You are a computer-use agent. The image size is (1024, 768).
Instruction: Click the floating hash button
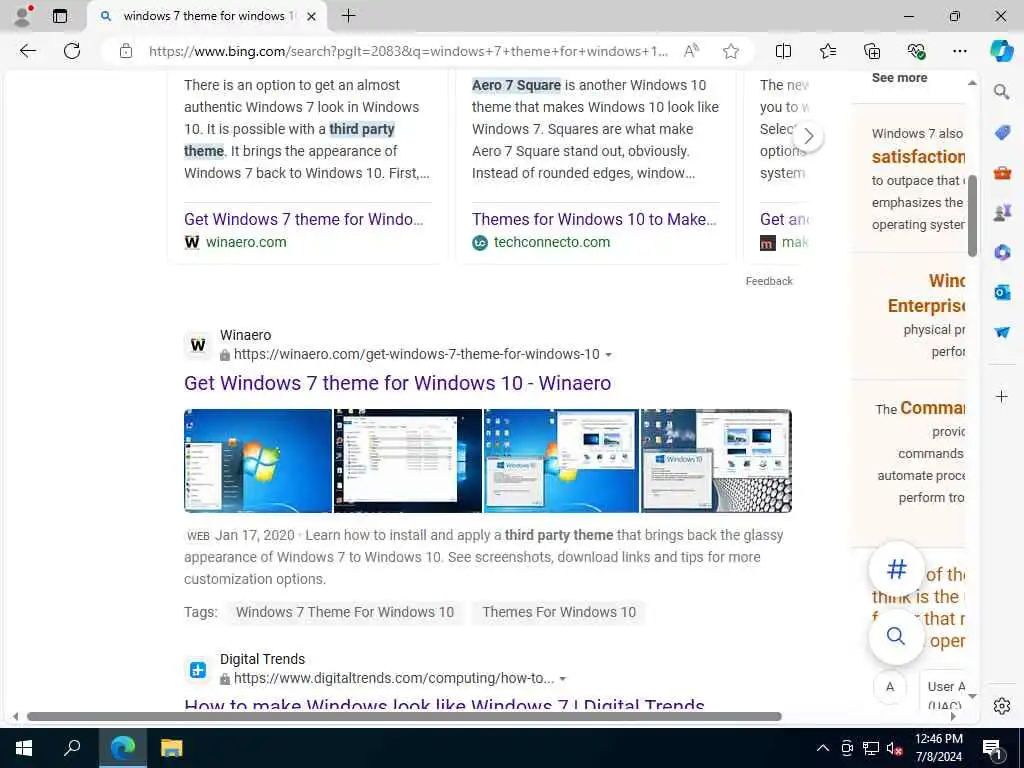(x=897, y=569)
